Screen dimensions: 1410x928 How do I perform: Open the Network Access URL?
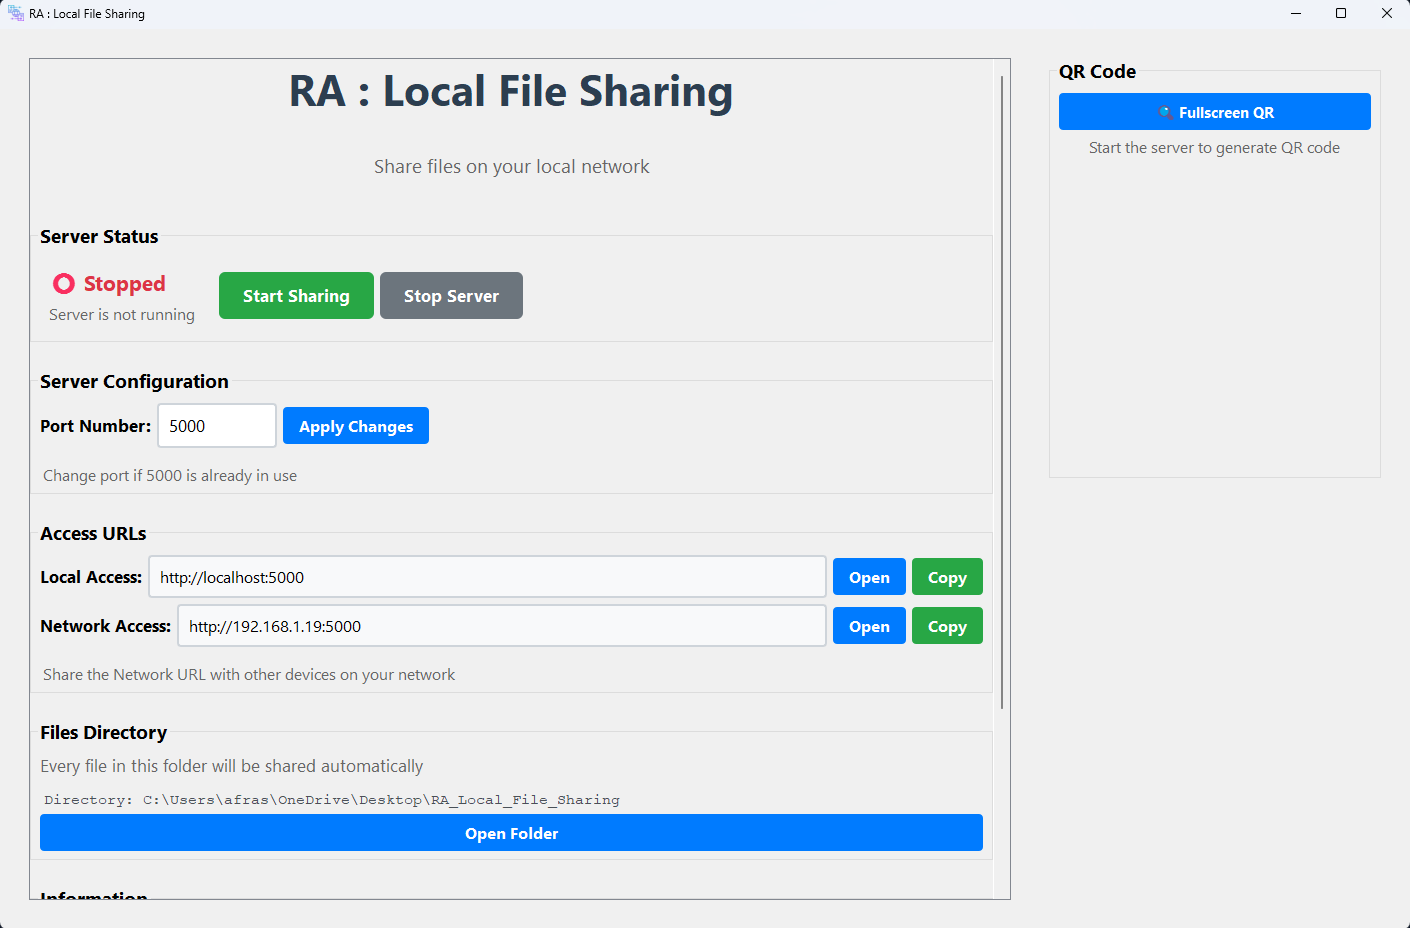click(x=868, y=625)
